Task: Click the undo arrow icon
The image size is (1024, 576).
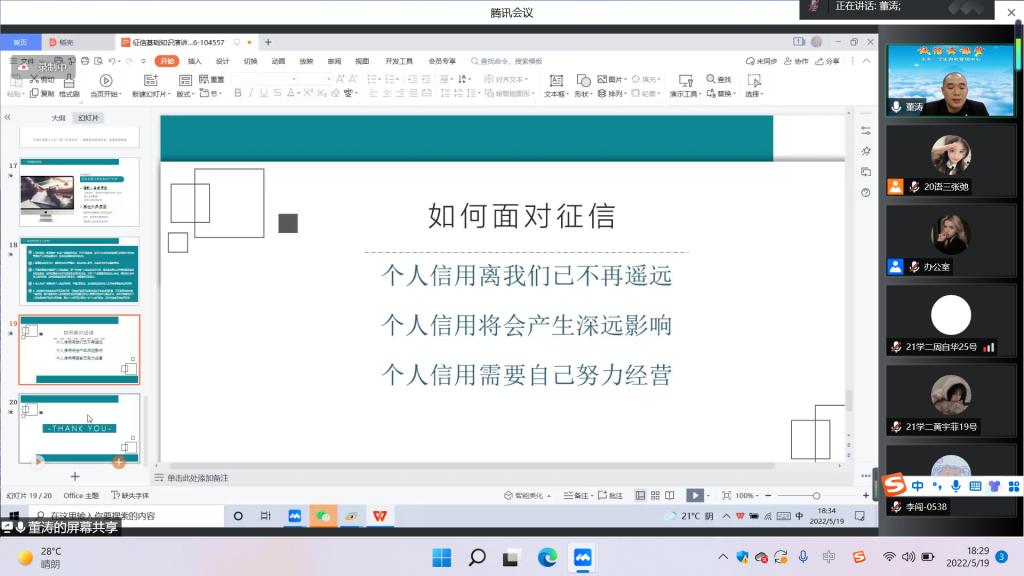Action: [x=112, y=61]
